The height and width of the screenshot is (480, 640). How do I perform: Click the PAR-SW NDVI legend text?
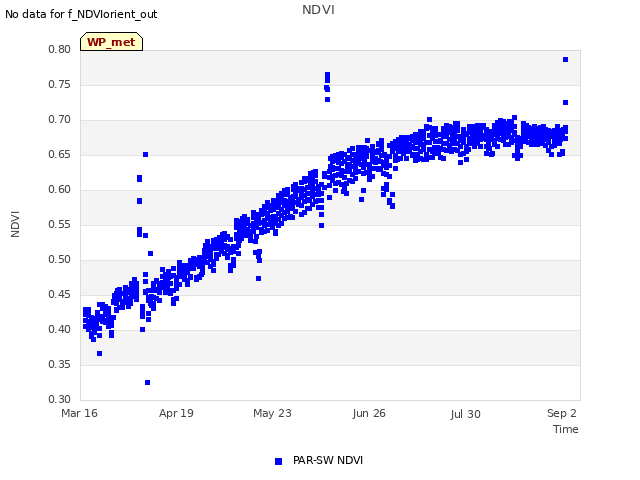[328, 460]
